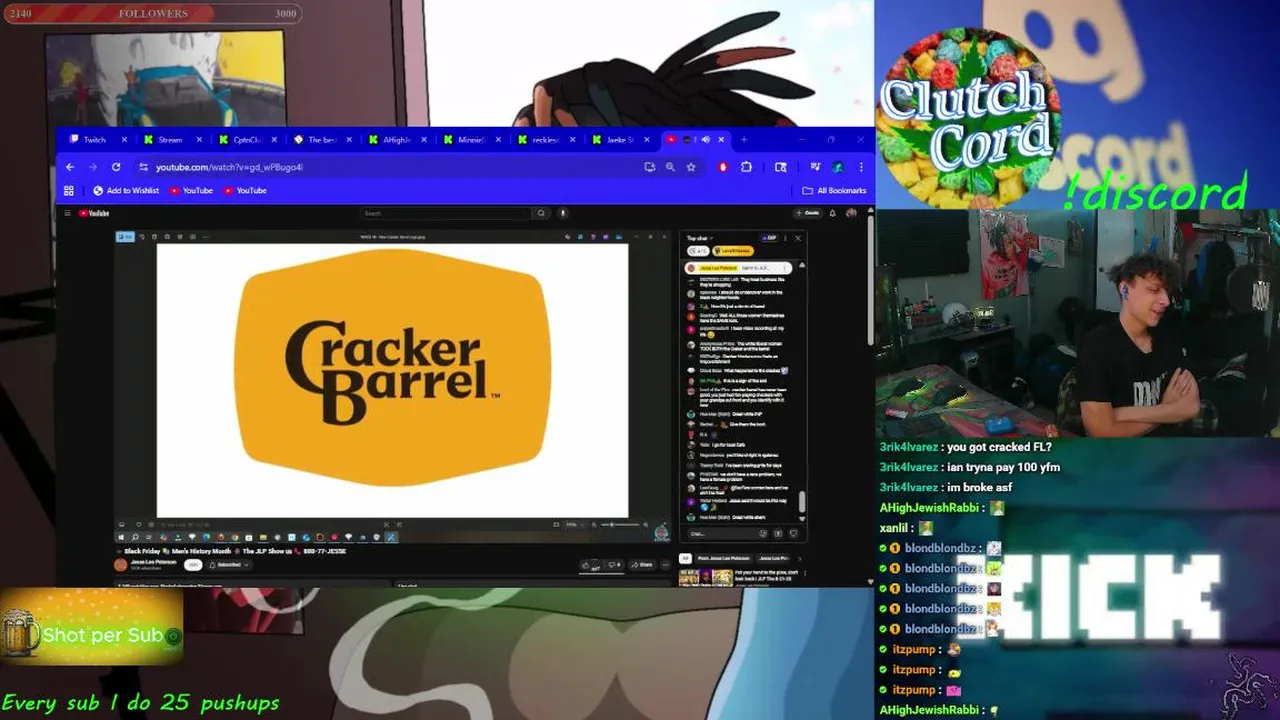Open a new browser tab
Image resolution: width=1280 pixels, height=720 pixels.
click(x=744, y=140)
